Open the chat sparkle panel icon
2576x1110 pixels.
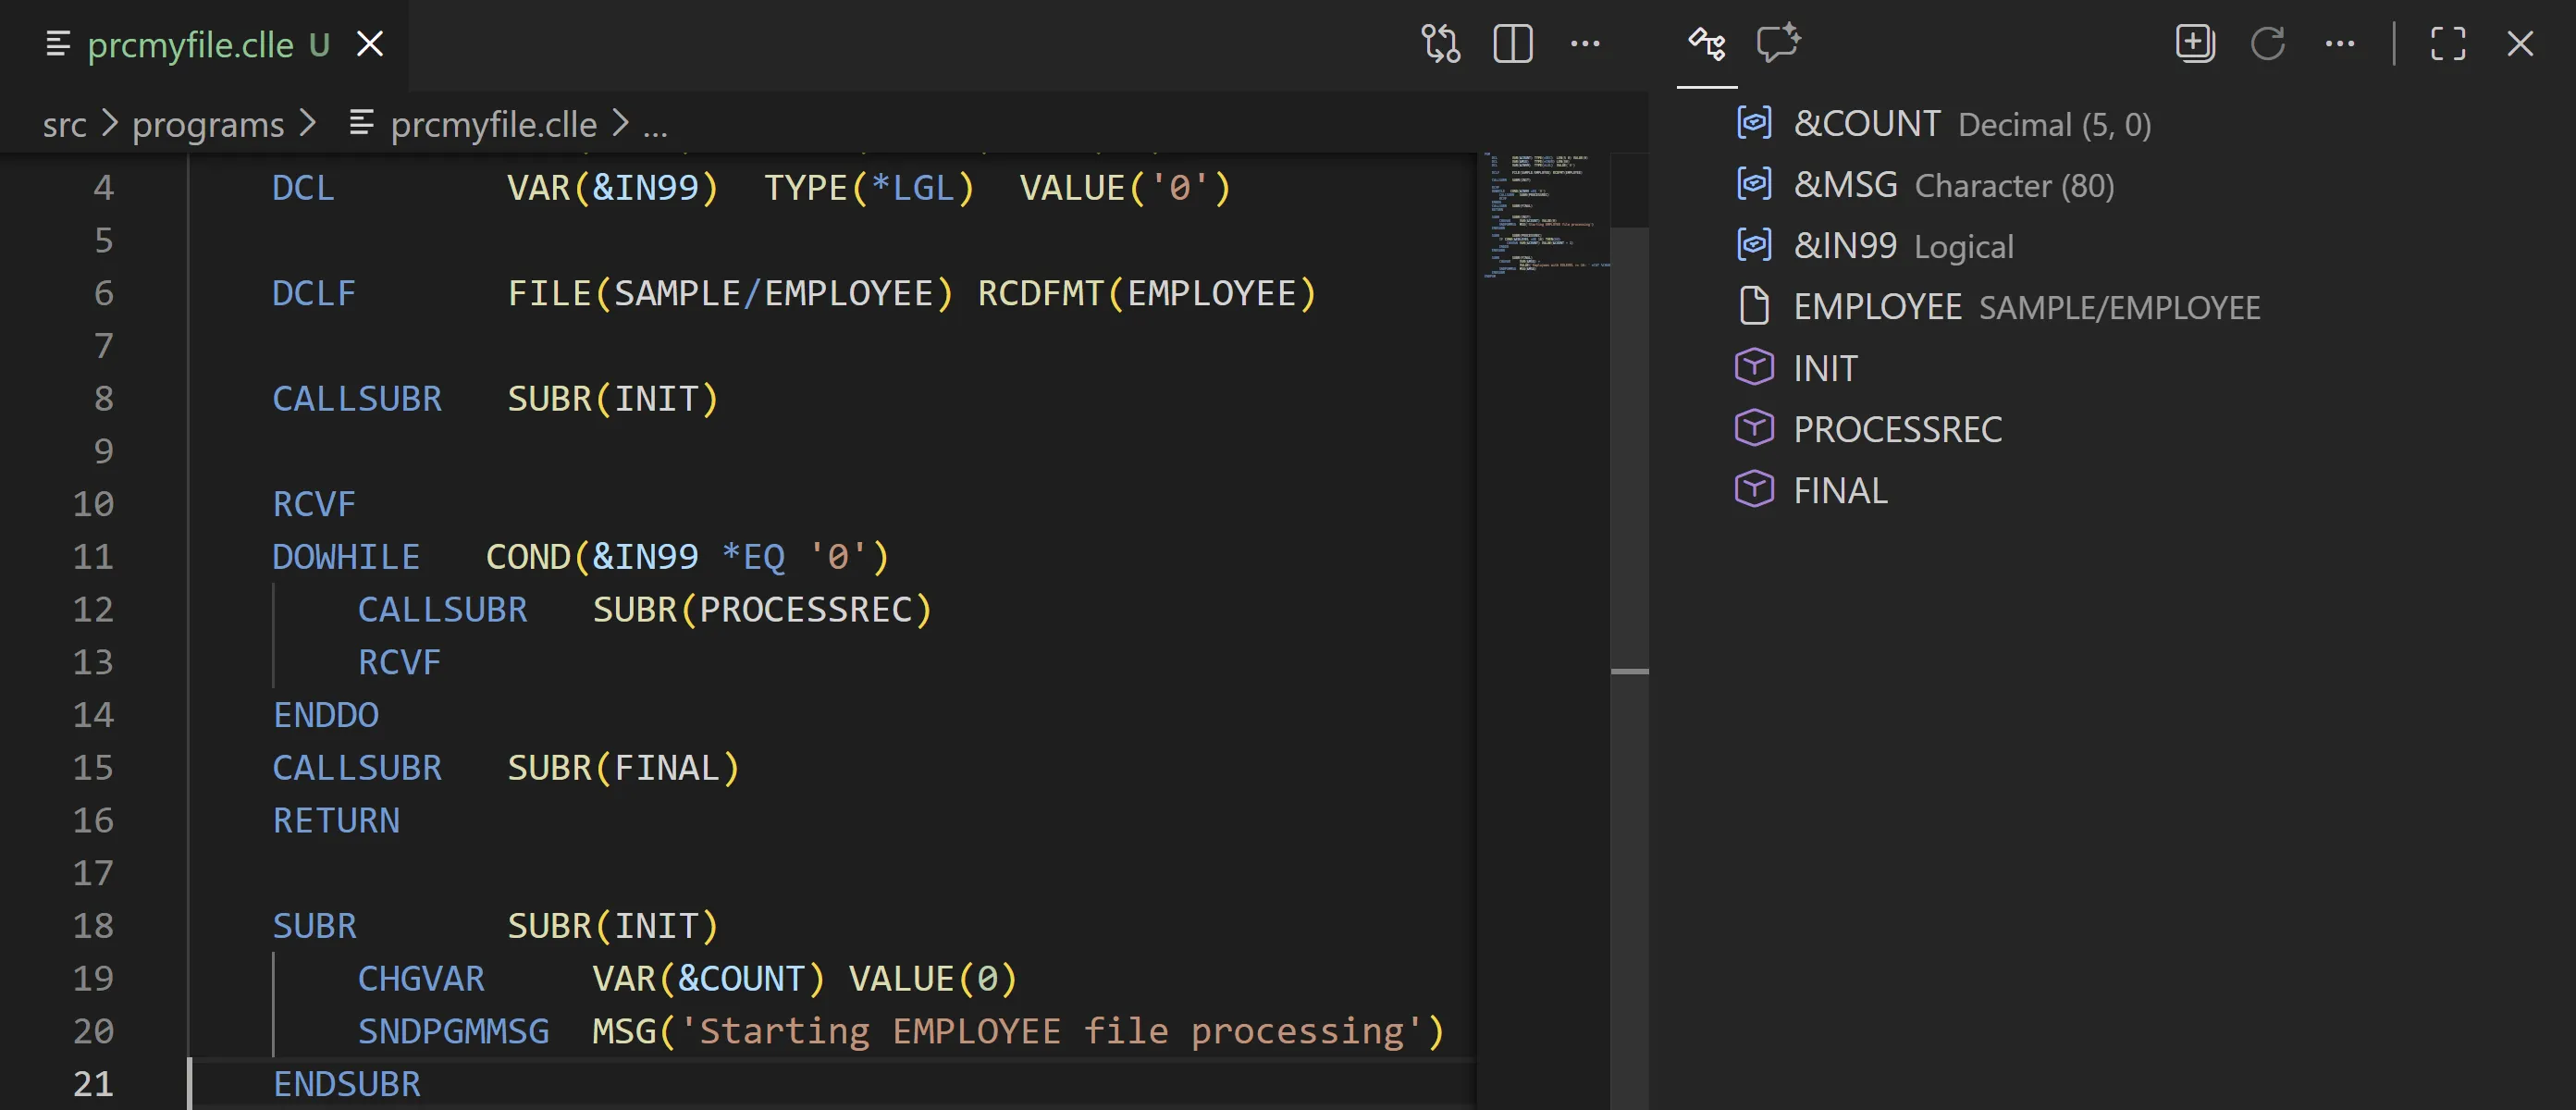(x=1778, y=44)
